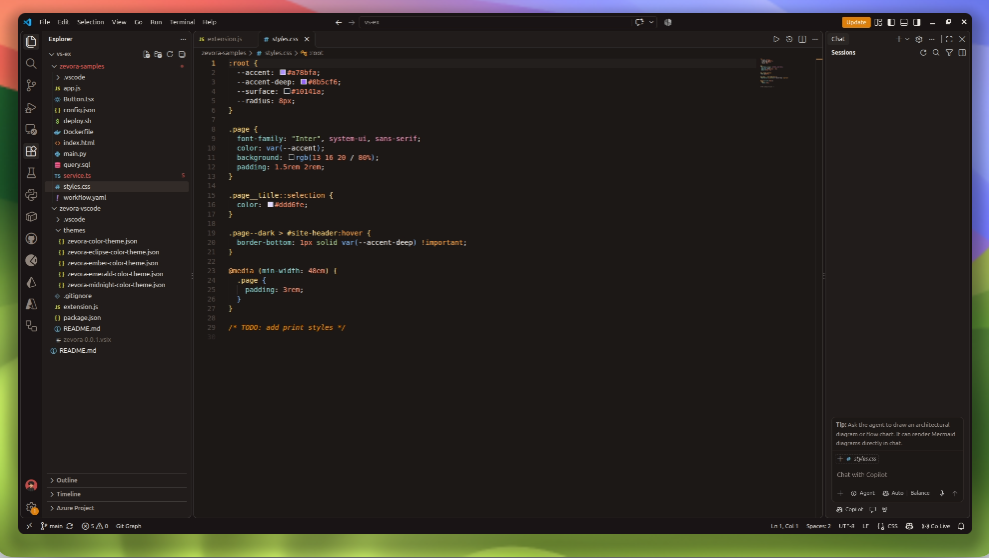Open Explorer more actions ellipsis

[x=183, y=39]
